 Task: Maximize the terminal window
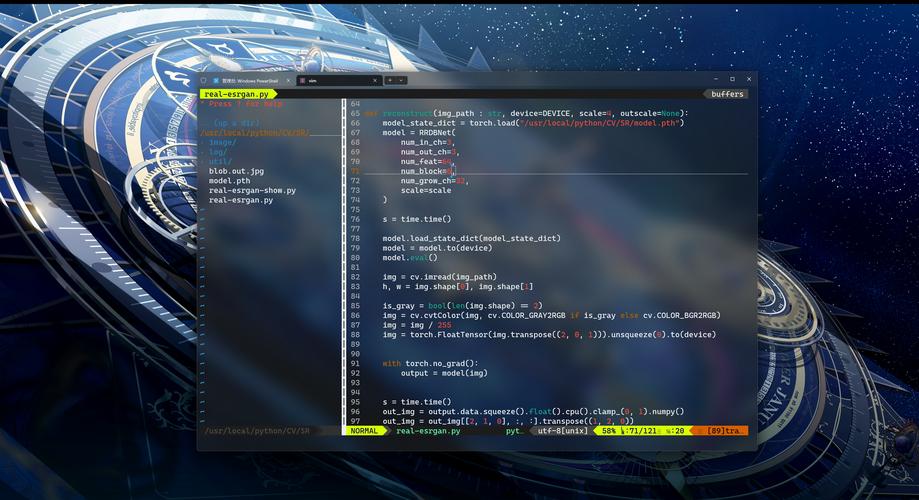(732, 79)
